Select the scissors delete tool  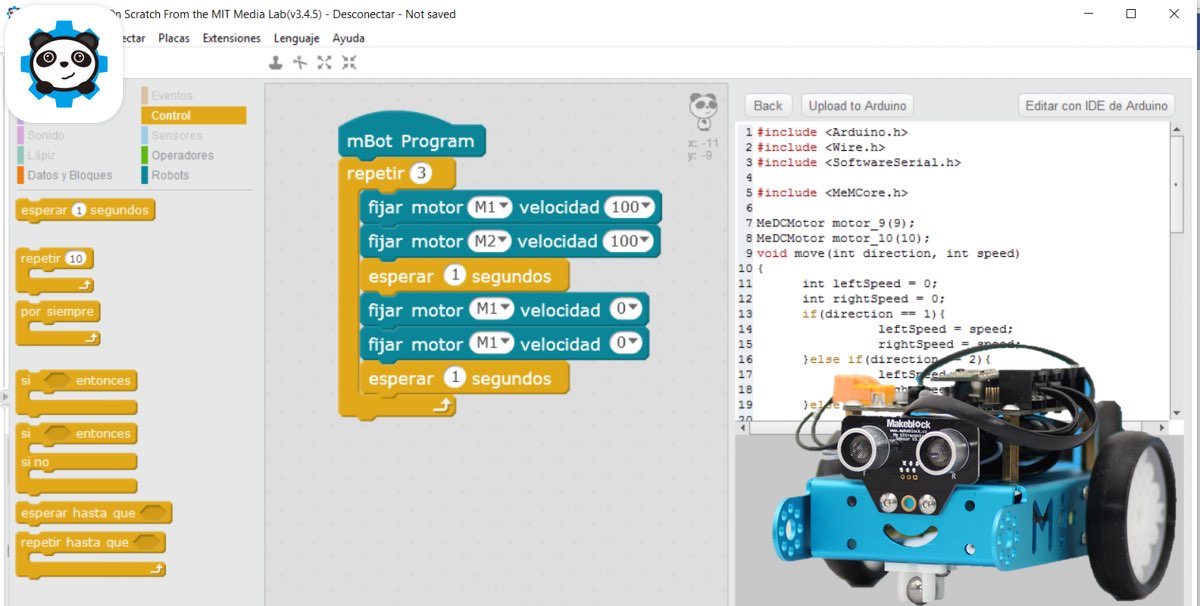[300, 62]
